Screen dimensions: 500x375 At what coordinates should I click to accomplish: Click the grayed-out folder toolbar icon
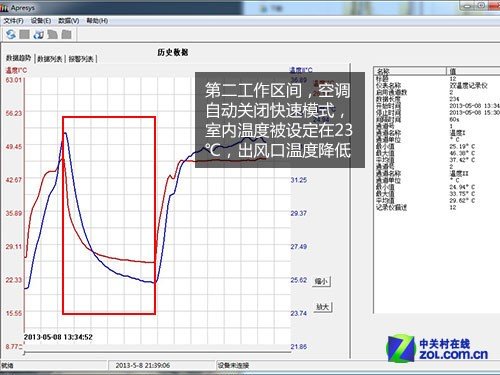pos(67,34)
